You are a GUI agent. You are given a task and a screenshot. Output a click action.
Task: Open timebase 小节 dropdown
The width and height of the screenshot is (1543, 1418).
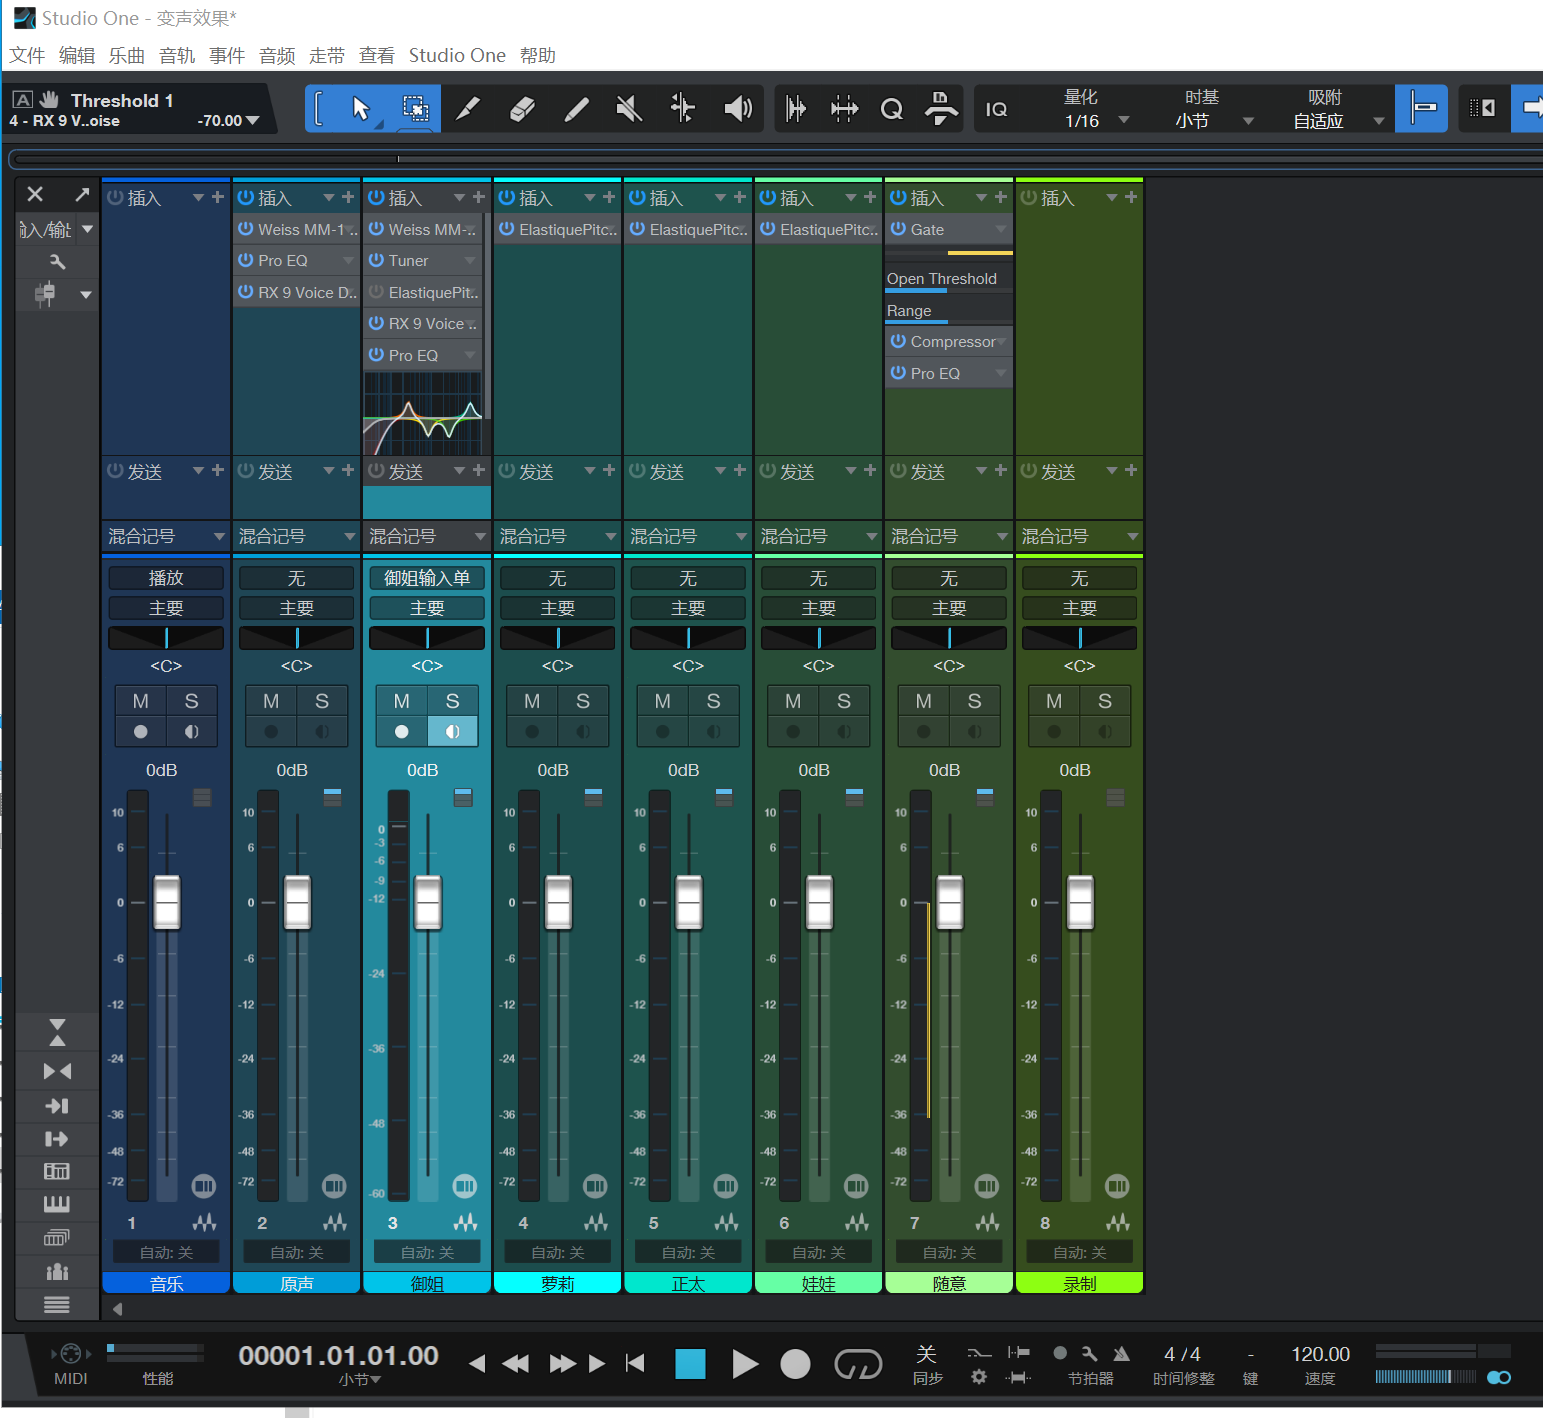pos(1248,121)
